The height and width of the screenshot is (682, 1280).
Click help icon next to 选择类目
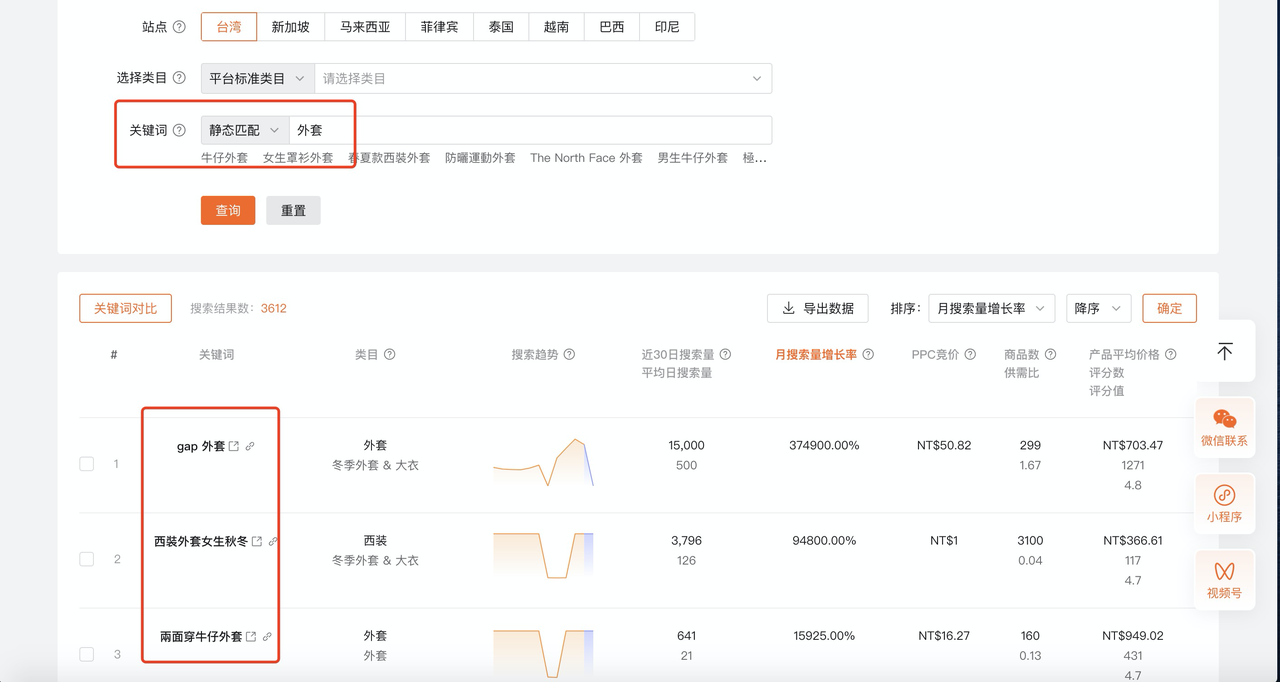coord(180,78)
